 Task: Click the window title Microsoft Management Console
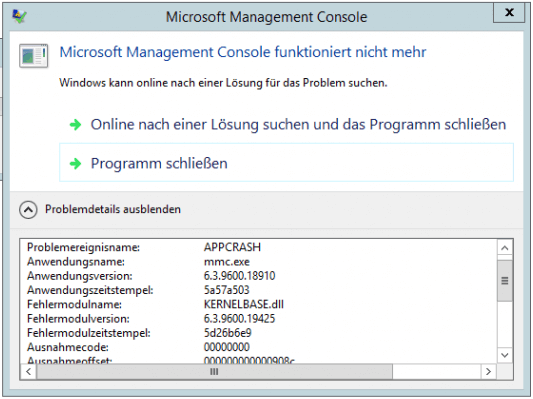point(266,17)
